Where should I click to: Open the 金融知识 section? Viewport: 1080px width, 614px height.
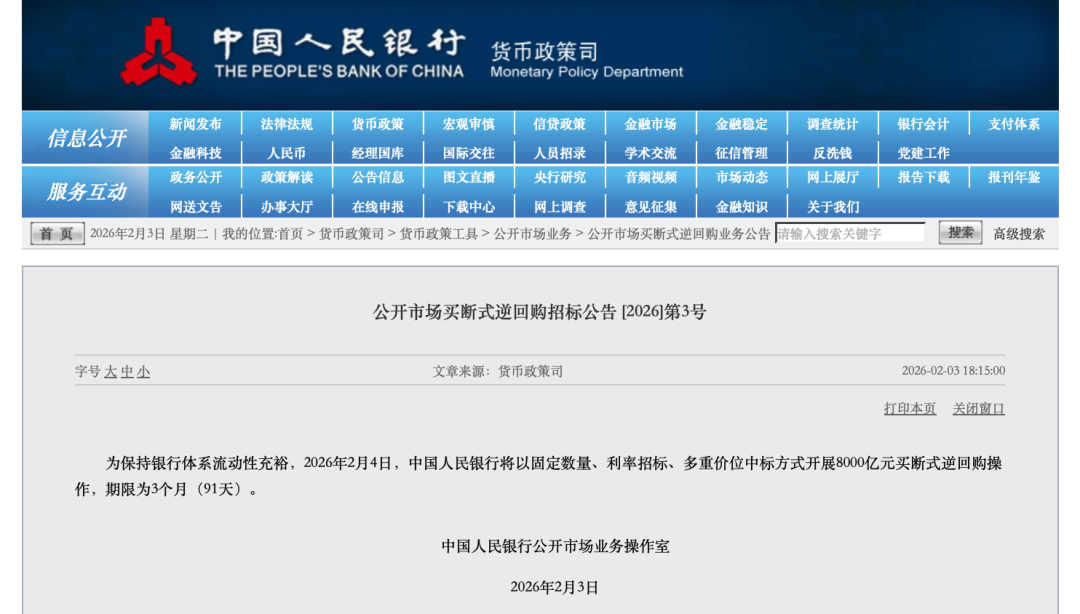point(741,207)
